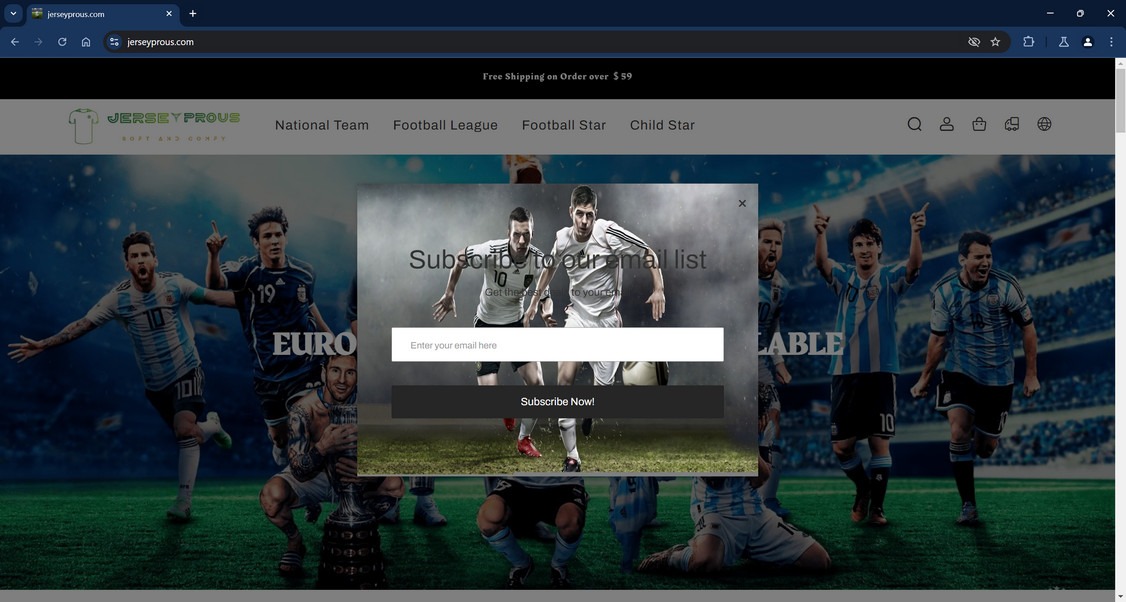Click the JerseyProus logo
The width and height of the screenshot is (1126, 602).
(x=154, y=126)
